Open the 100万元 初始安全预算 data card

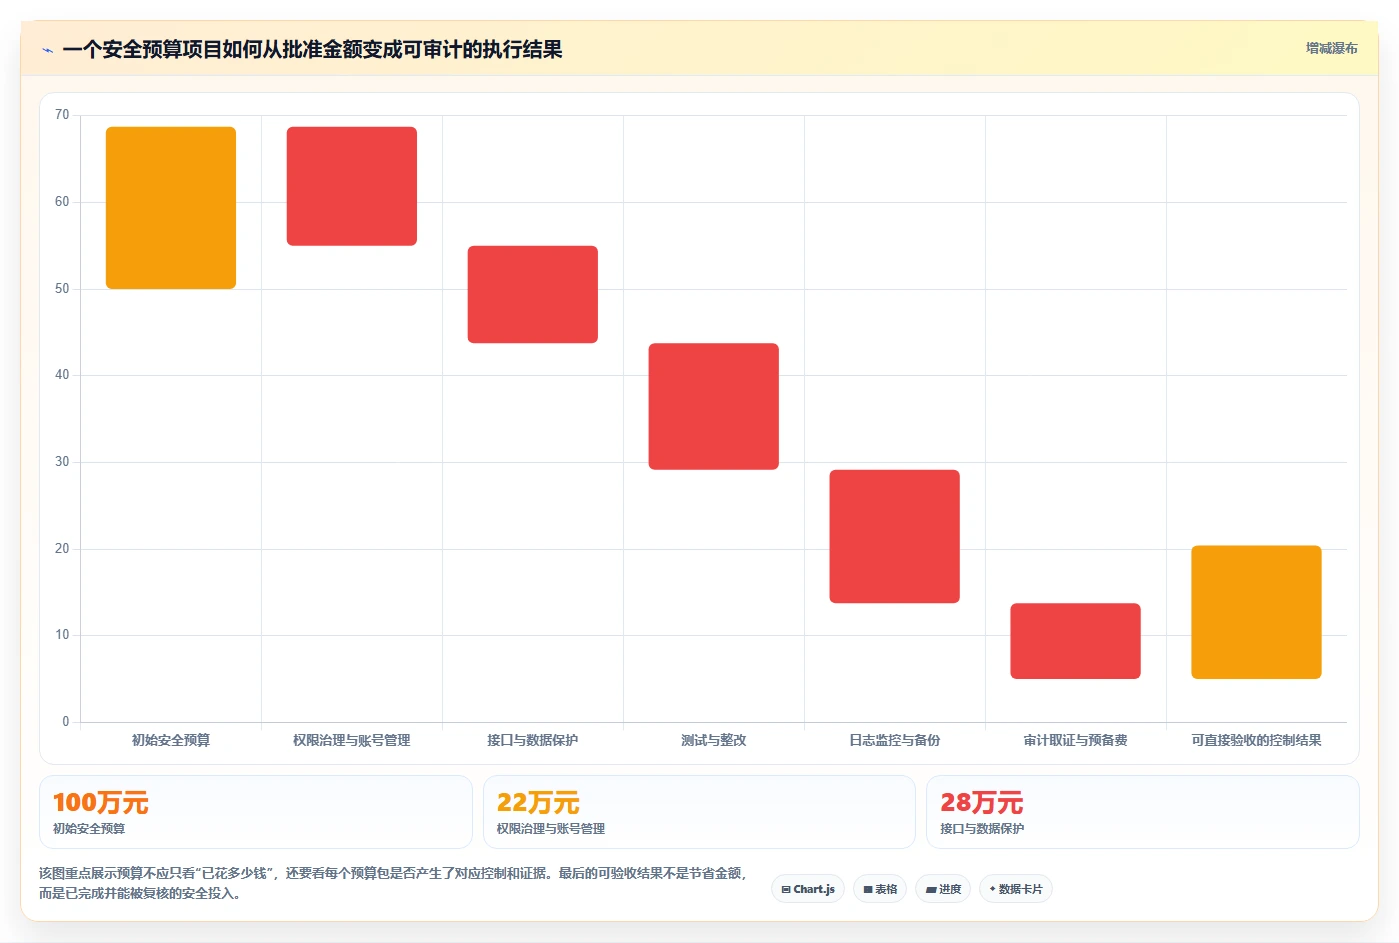[256, 812]
